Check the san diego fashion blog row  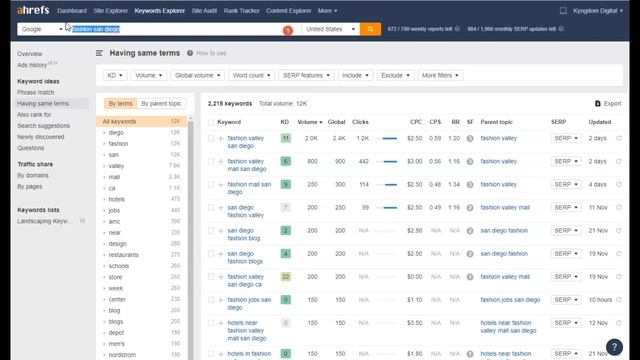211,230
